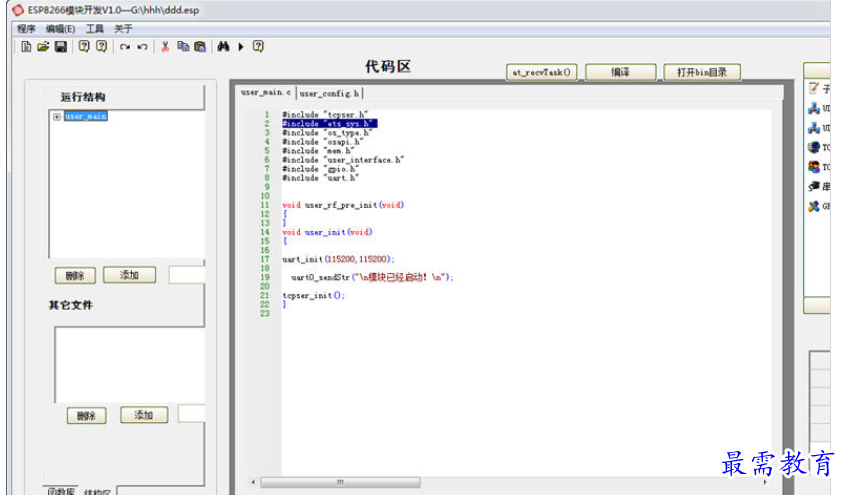The width and height of the screenshot is (843, 495).
Task: Click the black run arrow icon
Action: (241, 47)
